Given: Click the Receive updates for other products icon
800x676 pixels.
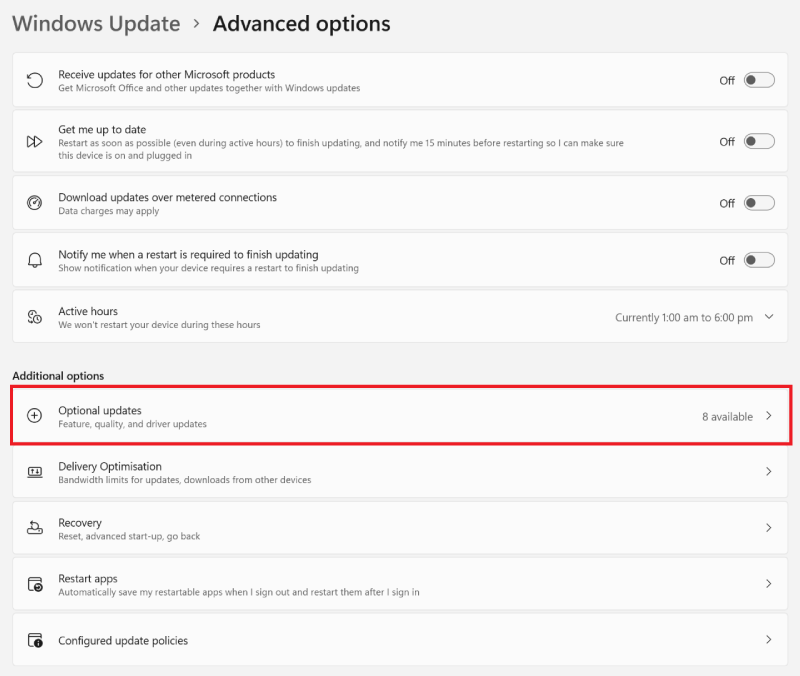Looking at the screenshot, I should tap(33, 80).
